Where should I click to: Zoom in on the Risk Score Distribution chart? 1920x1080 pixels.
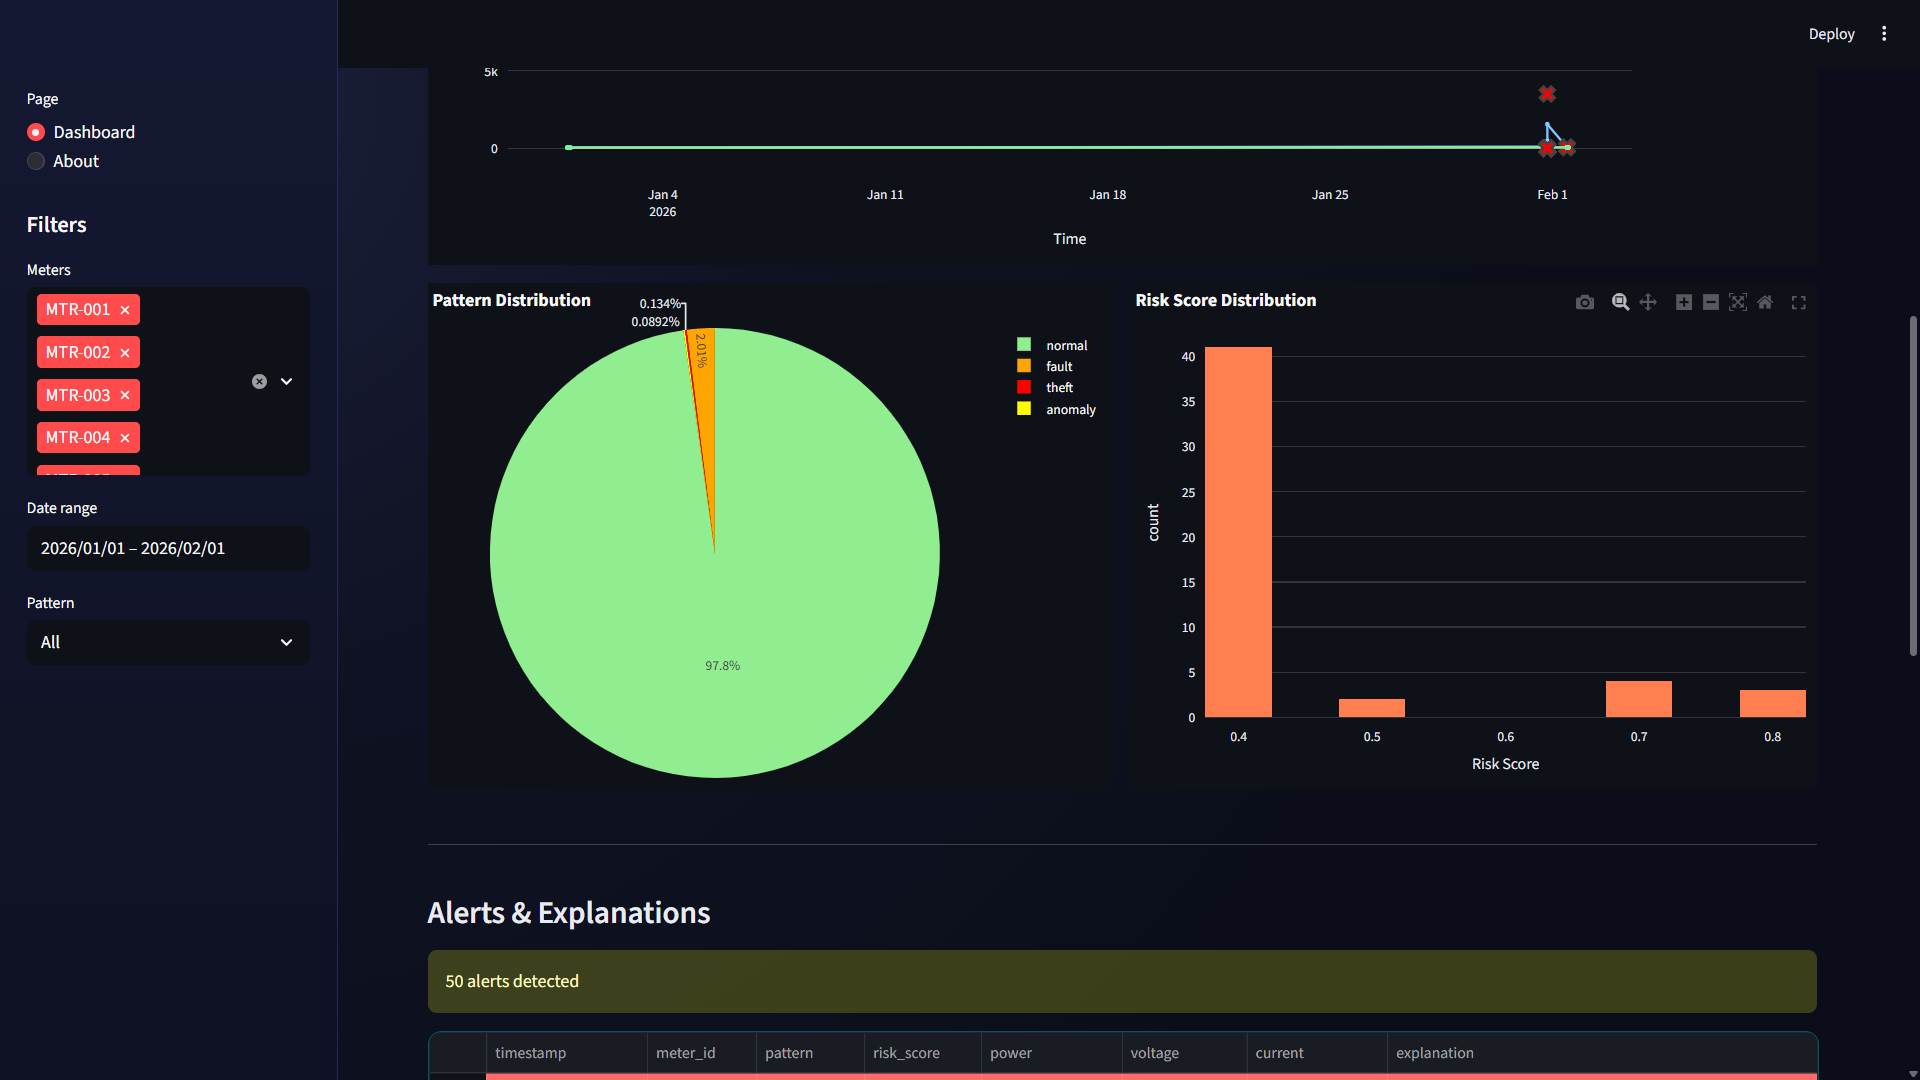point(1684,301)
